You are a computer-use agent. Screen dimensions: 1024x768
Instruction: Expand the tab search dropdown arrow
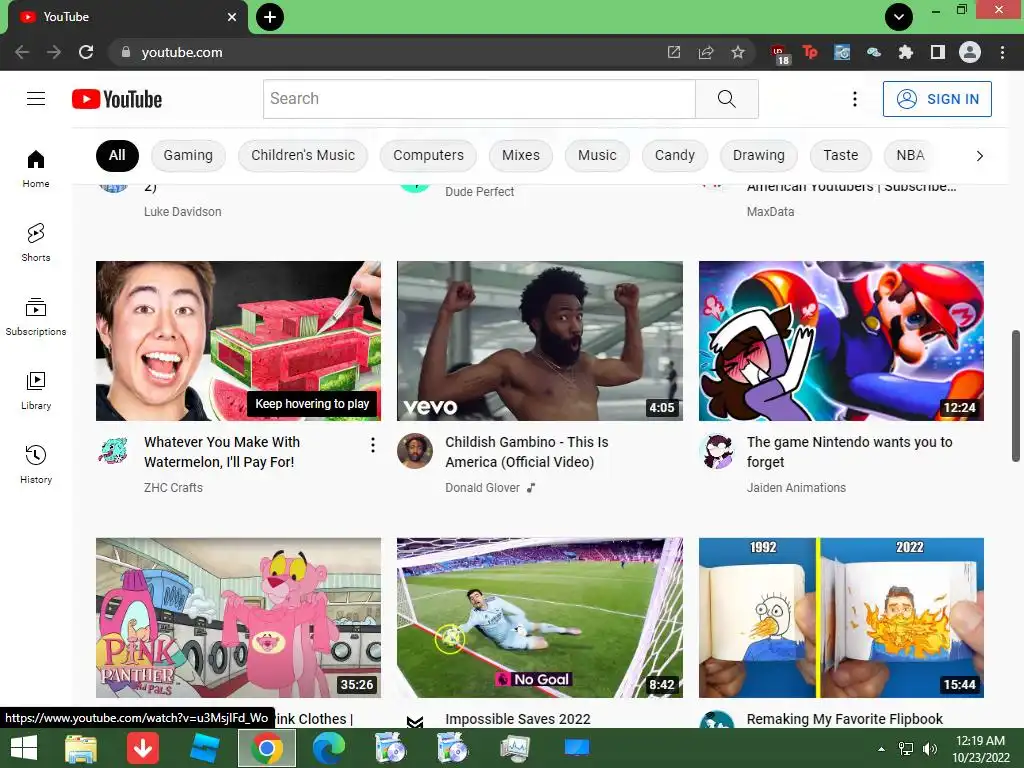[x=899, y=17]
